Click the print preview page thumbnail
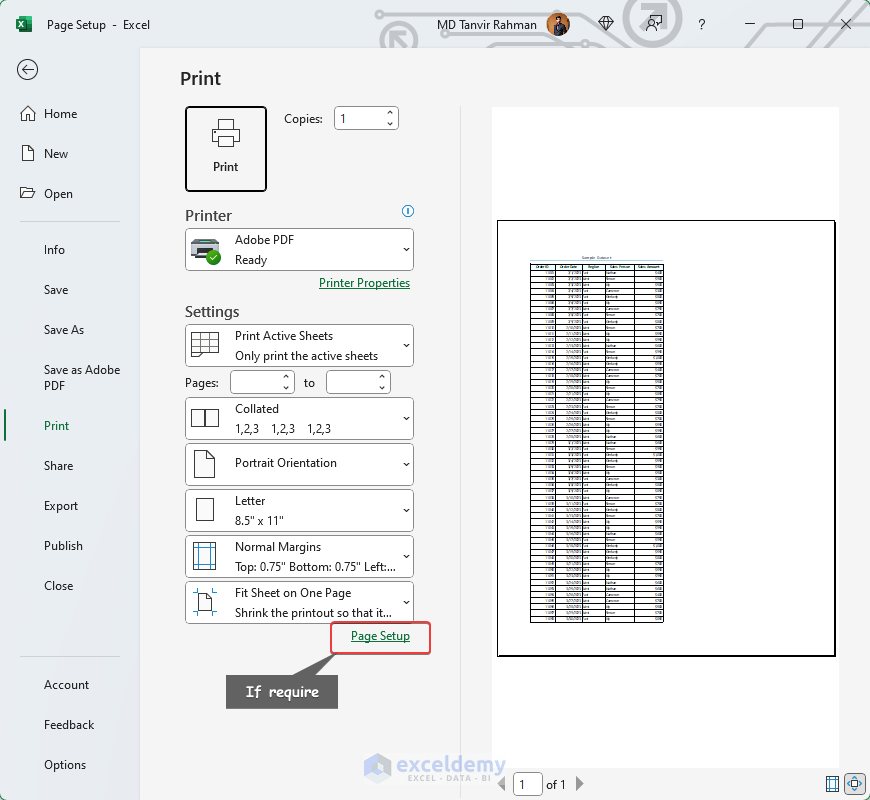Screen dimensions: 870x800 click(x=666, y=438)
